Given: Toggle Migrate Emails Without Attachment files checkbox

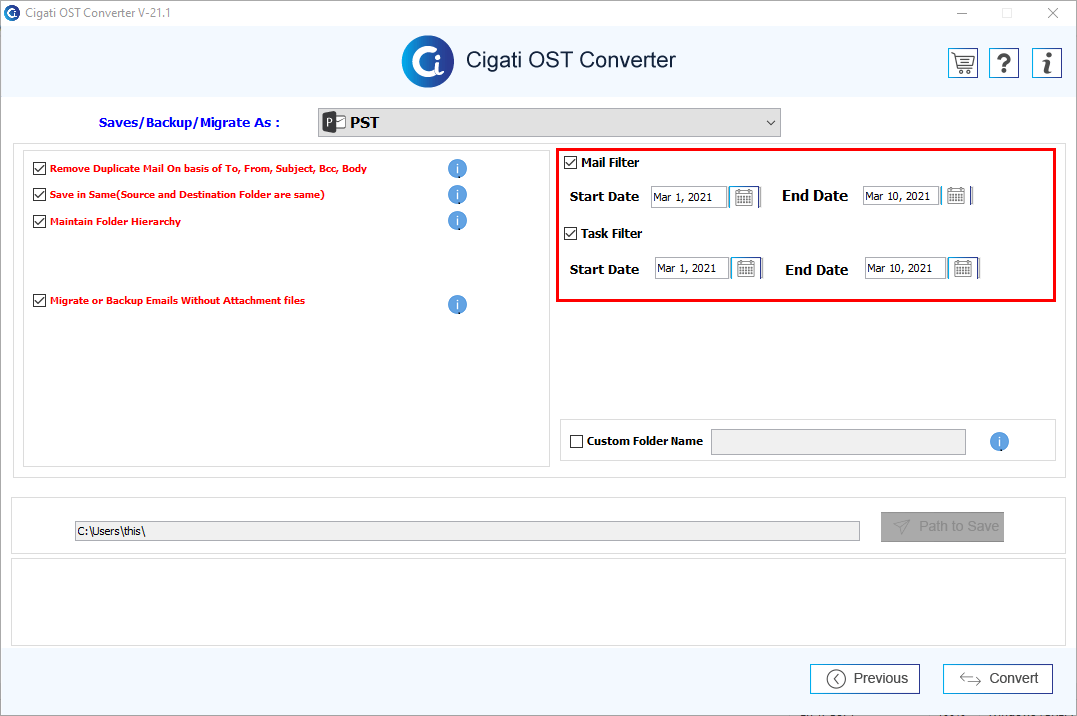Looking at the screenshot, I should [39, 300].
